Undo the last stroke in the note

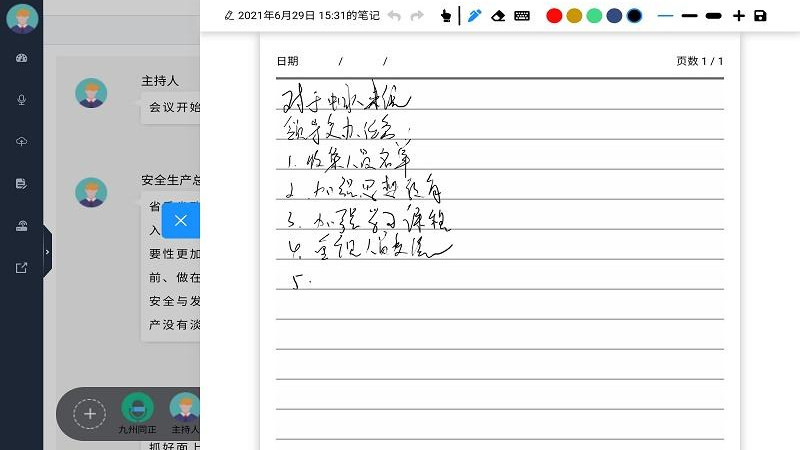[394, 16]
